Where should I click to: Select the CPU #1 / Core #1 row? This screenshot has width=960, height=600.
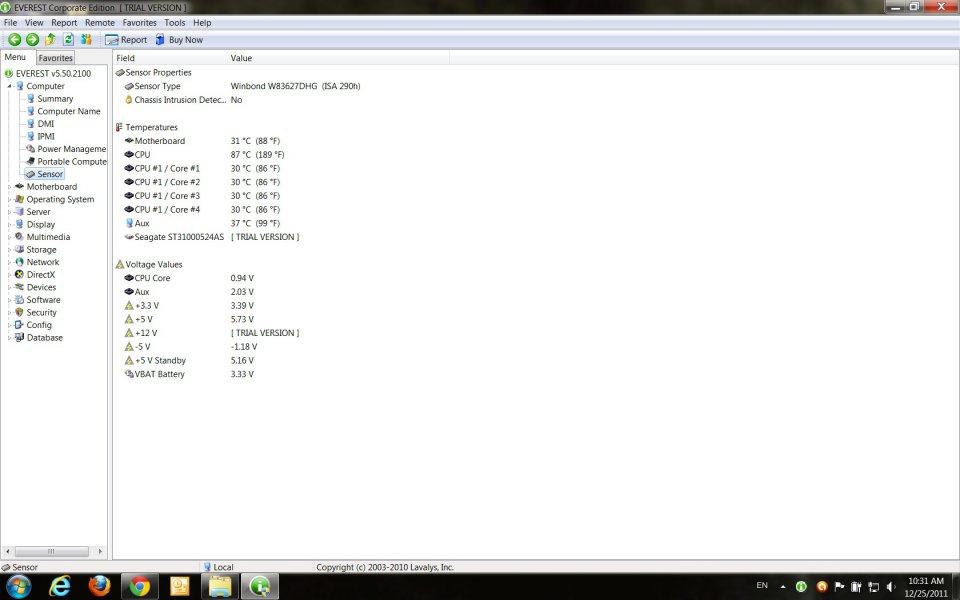[x=201, y=168]
